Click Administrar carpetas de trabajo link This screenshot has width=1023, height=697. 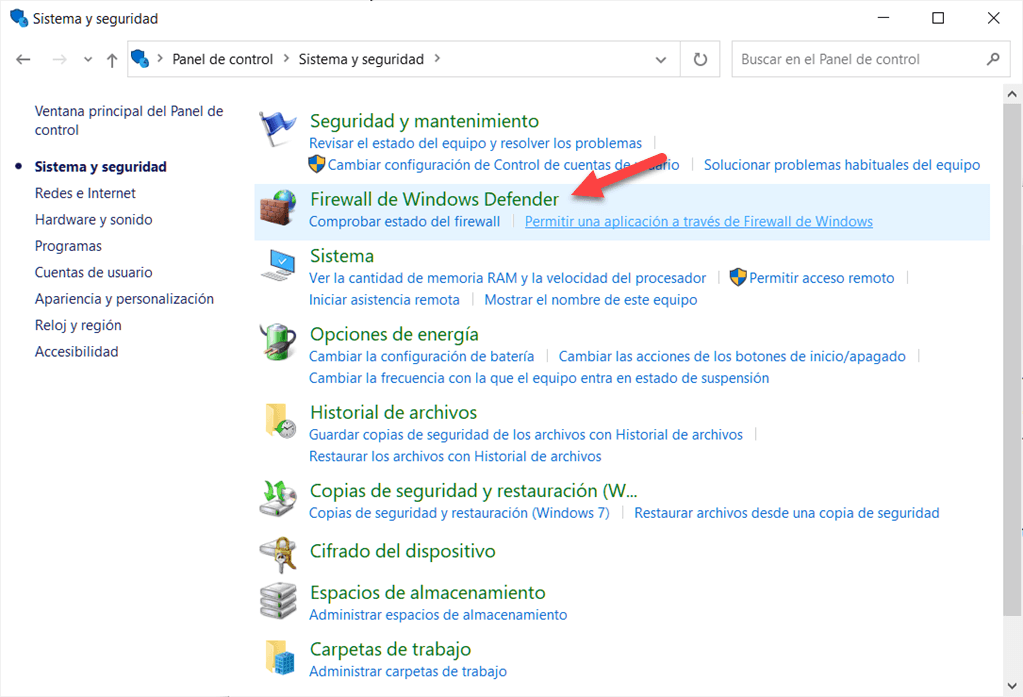(408, 672)
